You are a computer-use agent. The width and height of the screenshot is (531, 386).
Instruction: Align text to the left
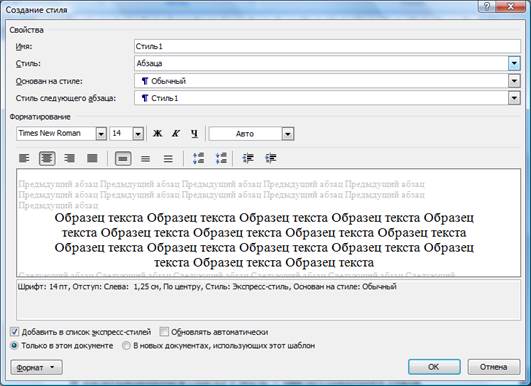pyautogui.click(x=24, y=158)
